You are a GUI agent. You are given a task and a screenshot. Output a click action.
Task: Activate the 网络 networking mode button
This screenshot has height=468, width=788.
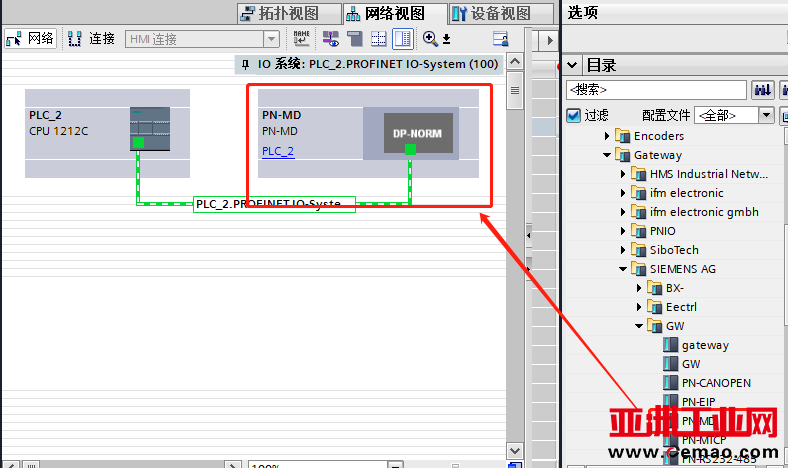point(30,39)
